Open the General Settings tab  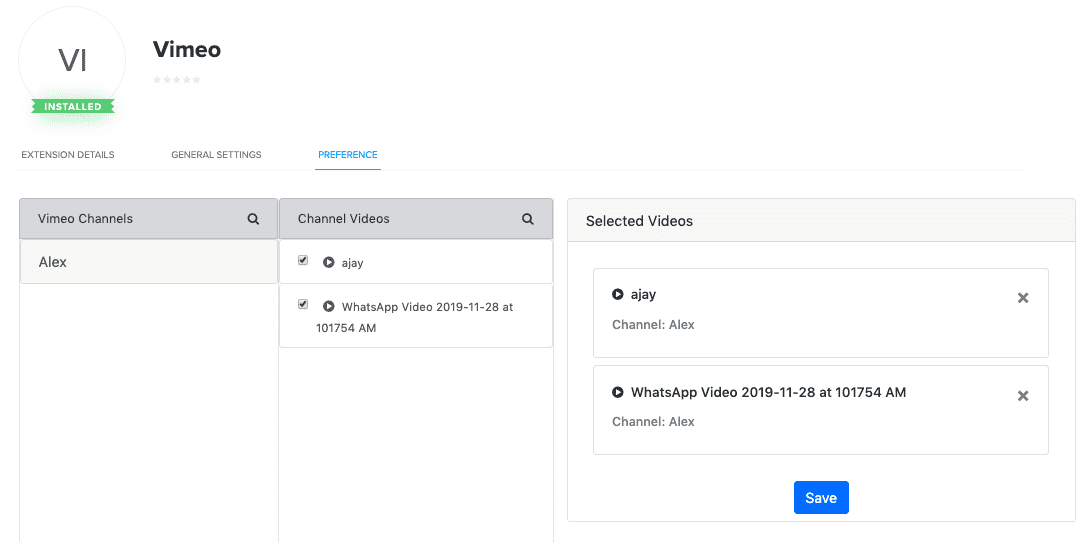pyautogui.click(x=216, y=155)
